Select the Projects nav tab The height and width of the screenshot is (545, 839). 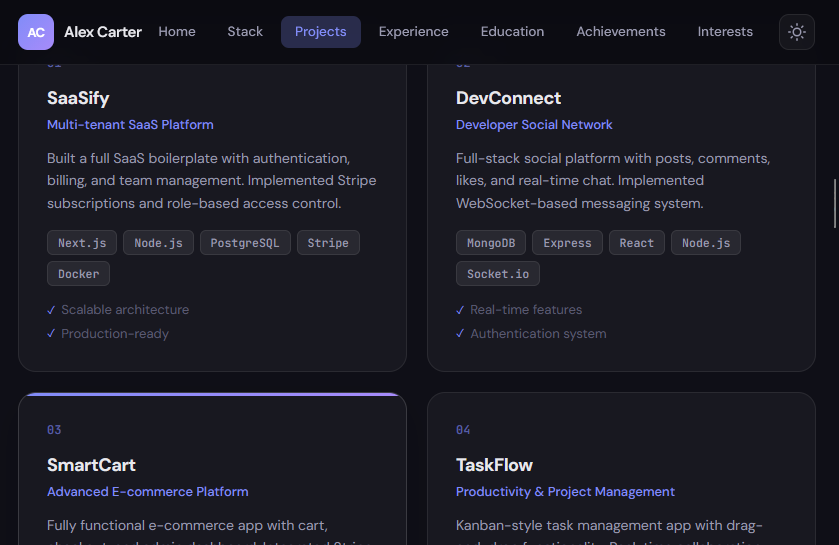click(x=321, y=32)
